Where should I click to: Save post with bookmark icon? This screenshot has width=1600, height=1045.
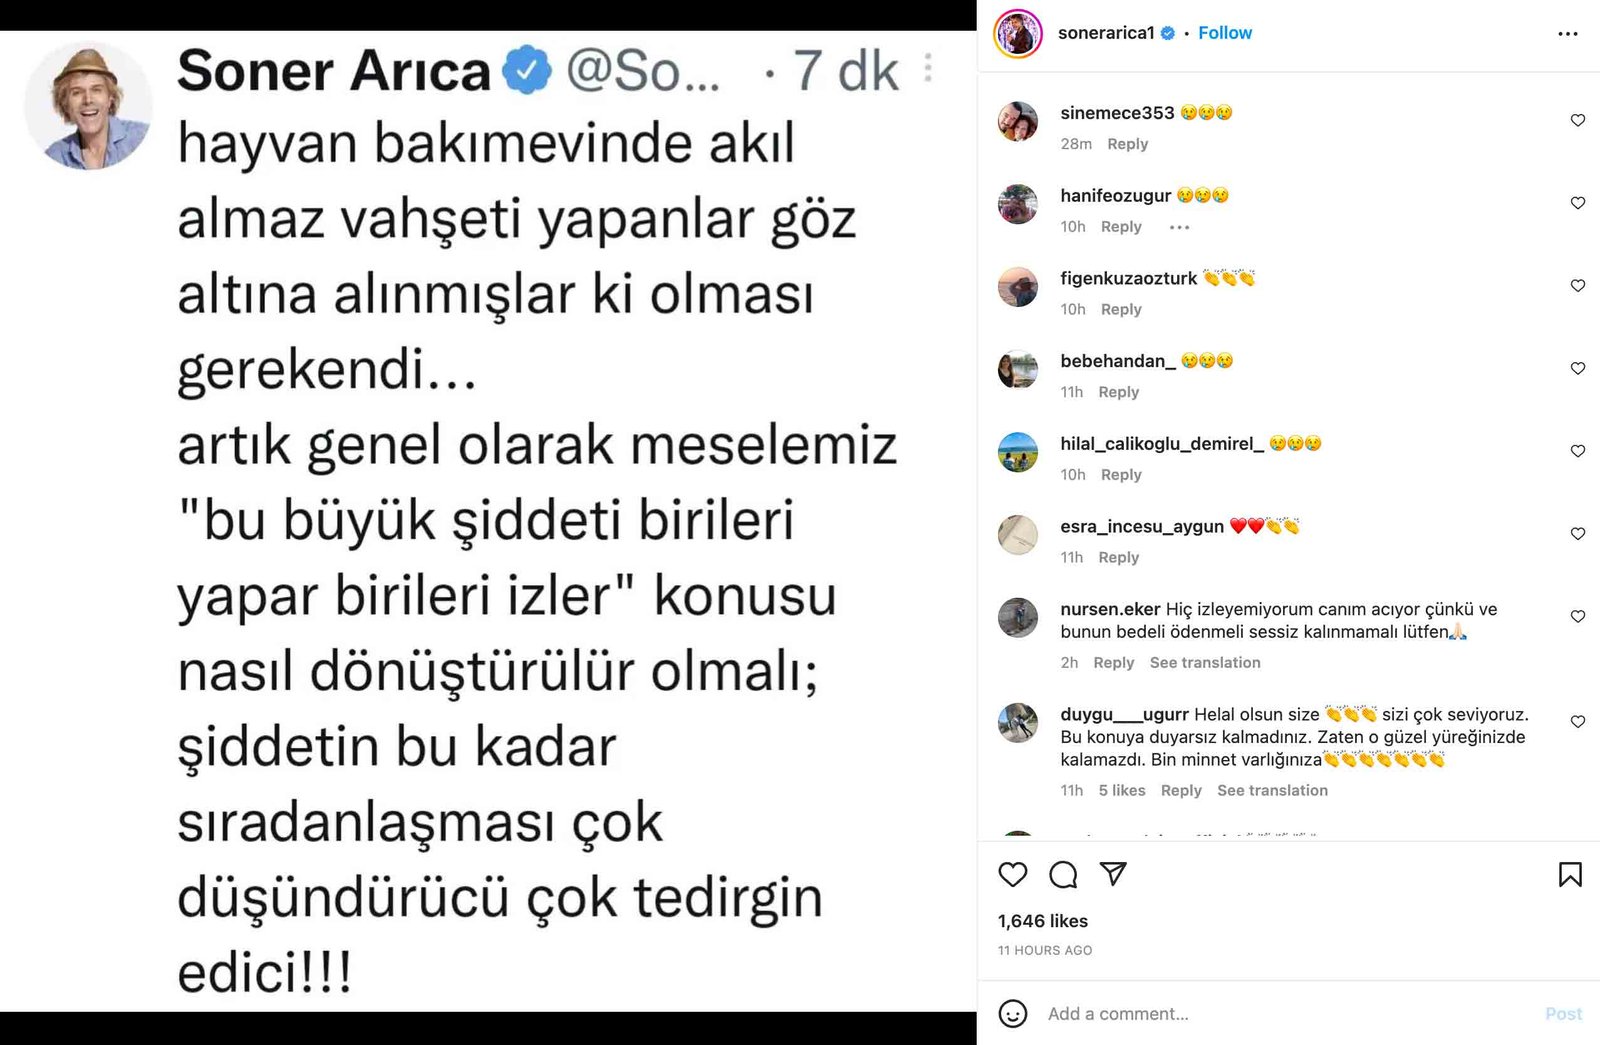tap(1570, 875)
